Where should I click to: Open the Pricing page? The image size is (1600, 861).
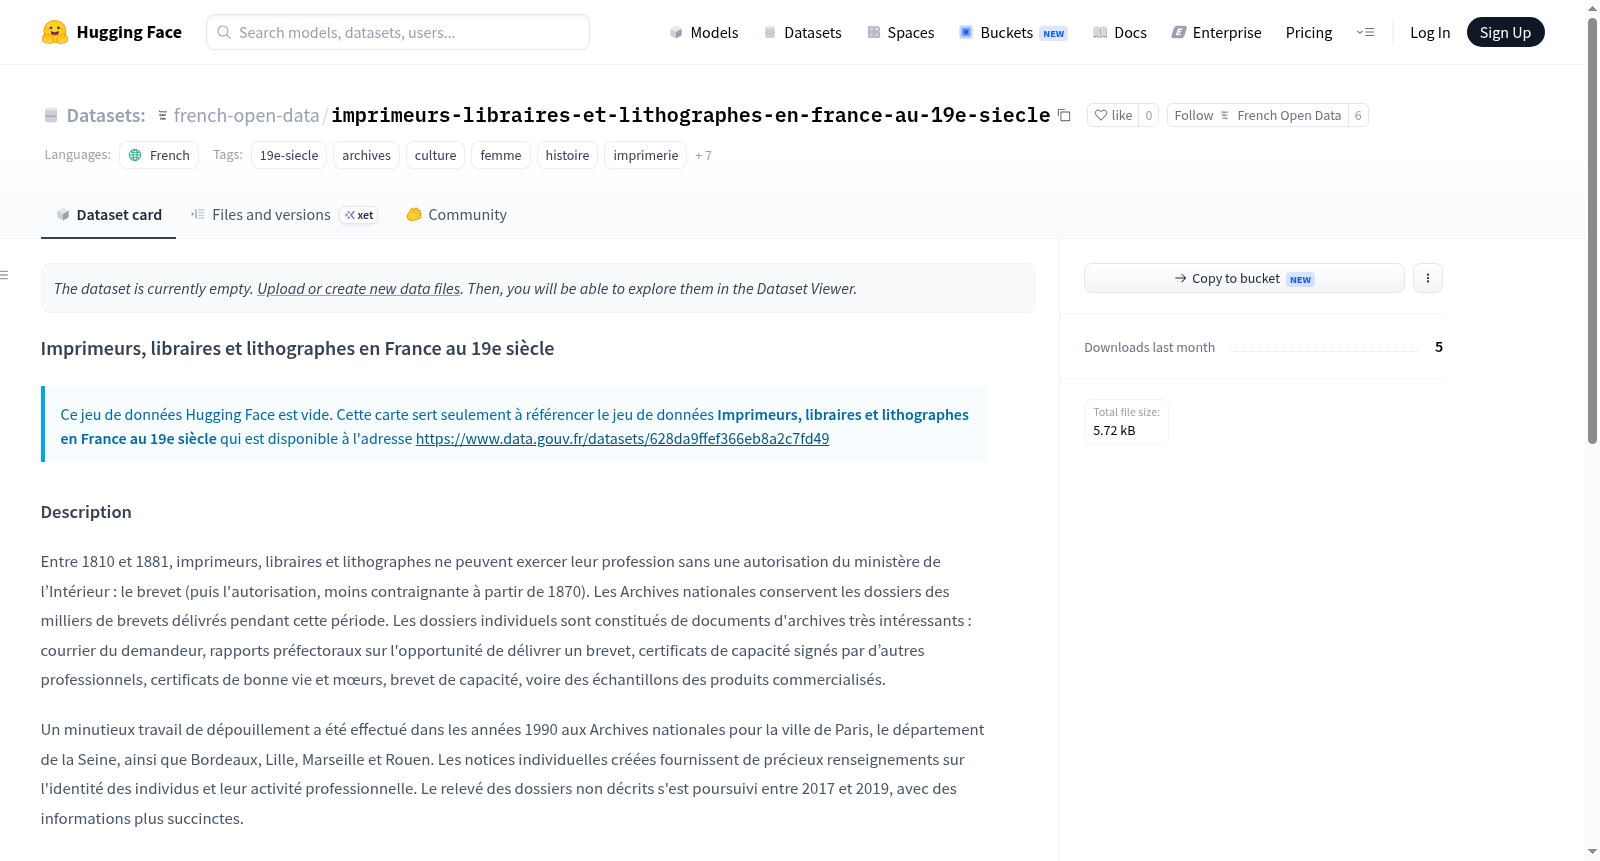coord(1309,33)
